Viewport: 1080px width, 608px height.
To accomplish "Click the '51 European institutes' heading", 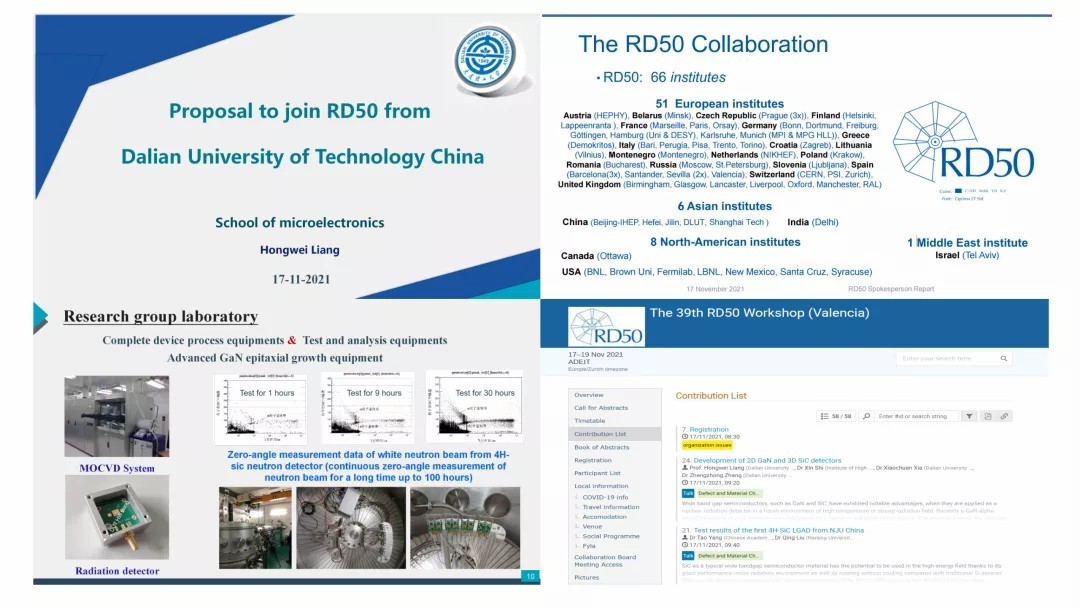I will tap(719, 103).
